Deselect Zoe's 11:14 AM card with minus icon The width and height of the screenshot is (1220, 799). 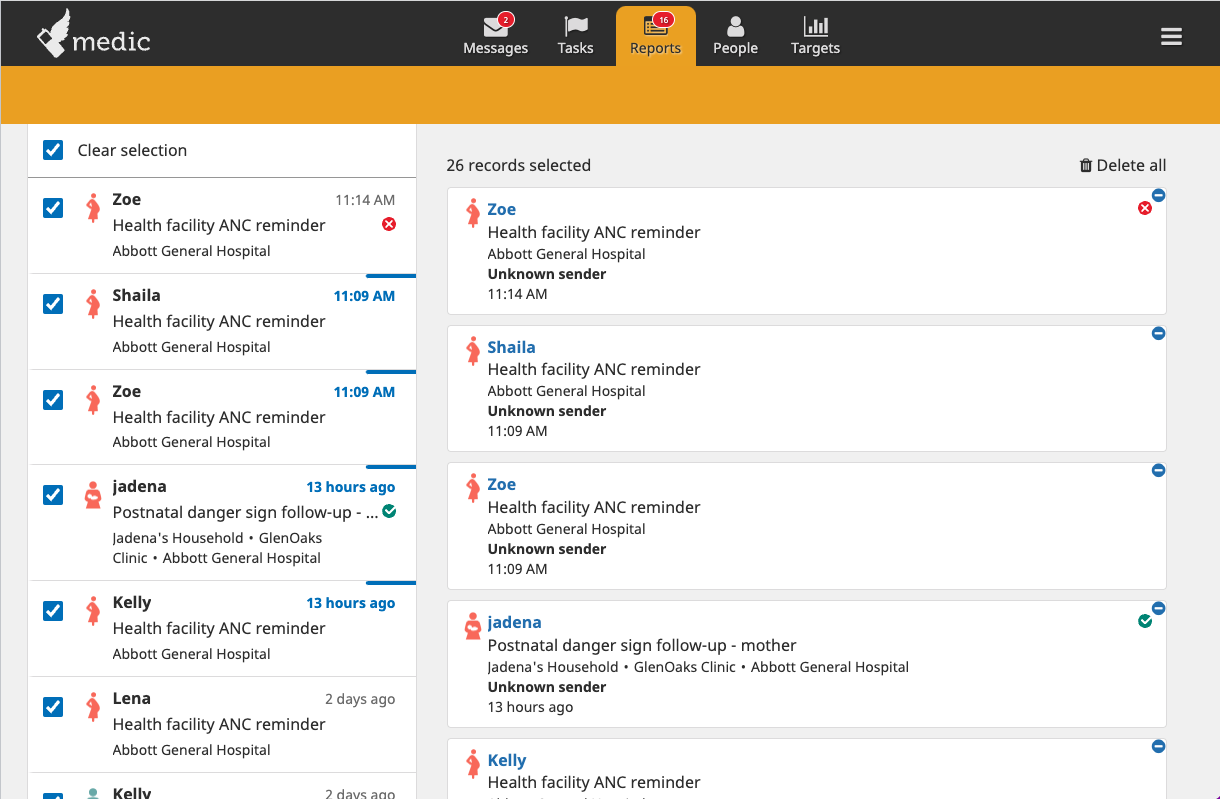click(x=1158, y=195)
